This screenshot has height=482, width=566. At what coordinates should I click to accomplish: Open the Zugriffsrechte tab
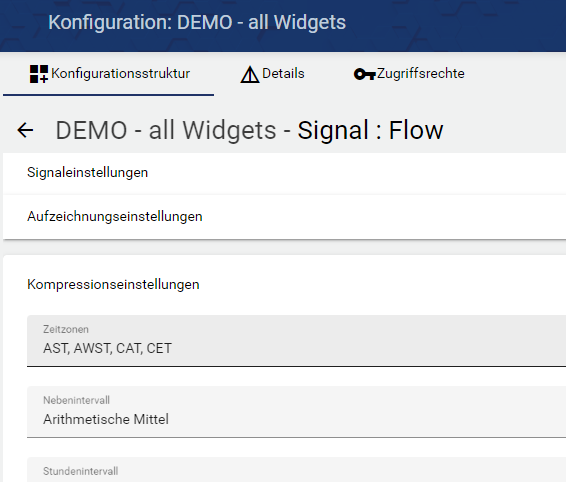click(409, 74)
